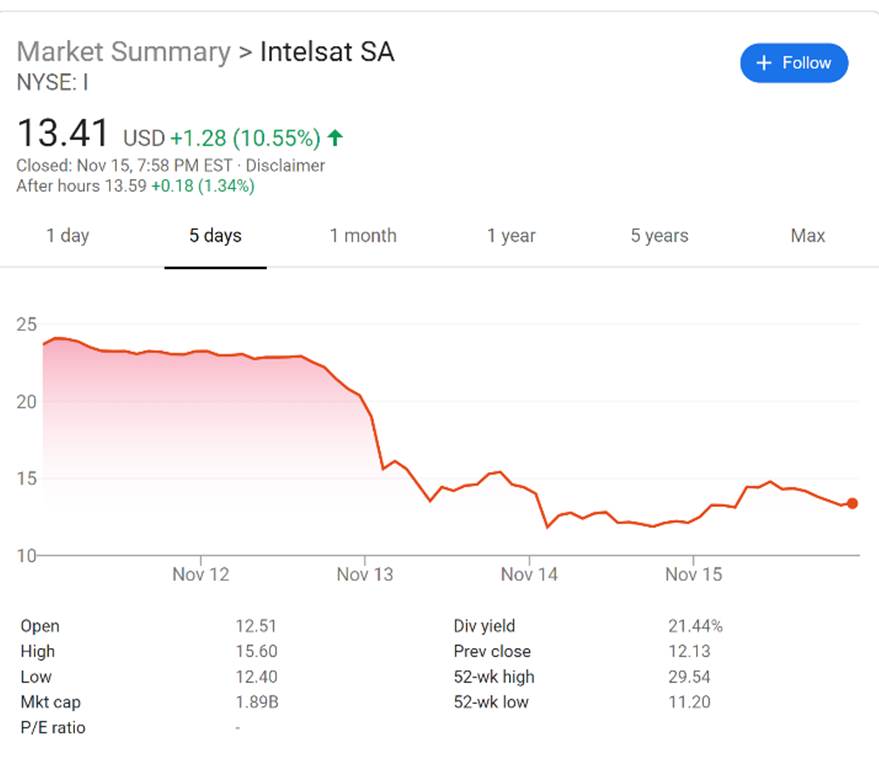Select the 1 day tab
Image resolution: width=879 pixels, height=757 pixels.
67,236
